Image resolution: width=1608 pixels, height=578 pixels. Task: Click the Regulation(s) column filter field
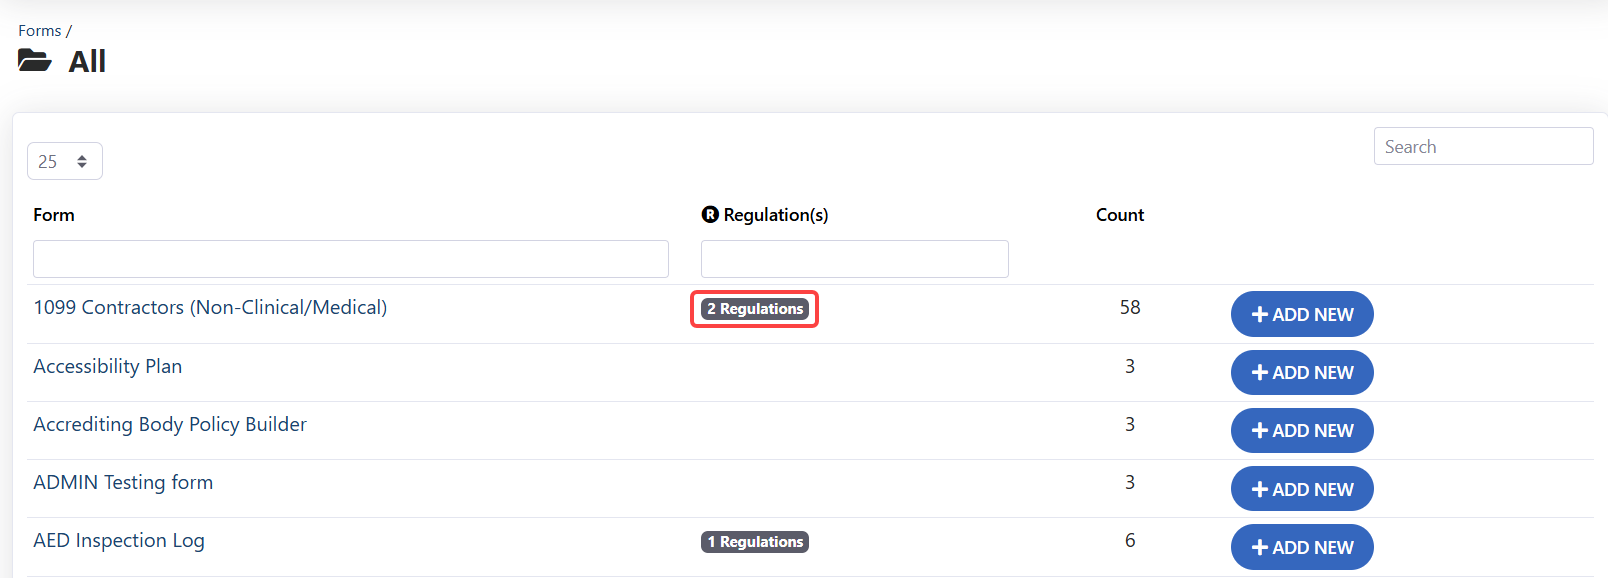(854, 259)
